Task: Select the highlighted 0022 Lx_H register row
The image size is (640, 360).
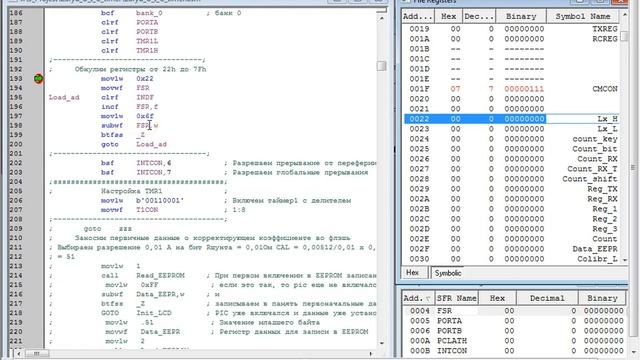Action: click(511, 119)
